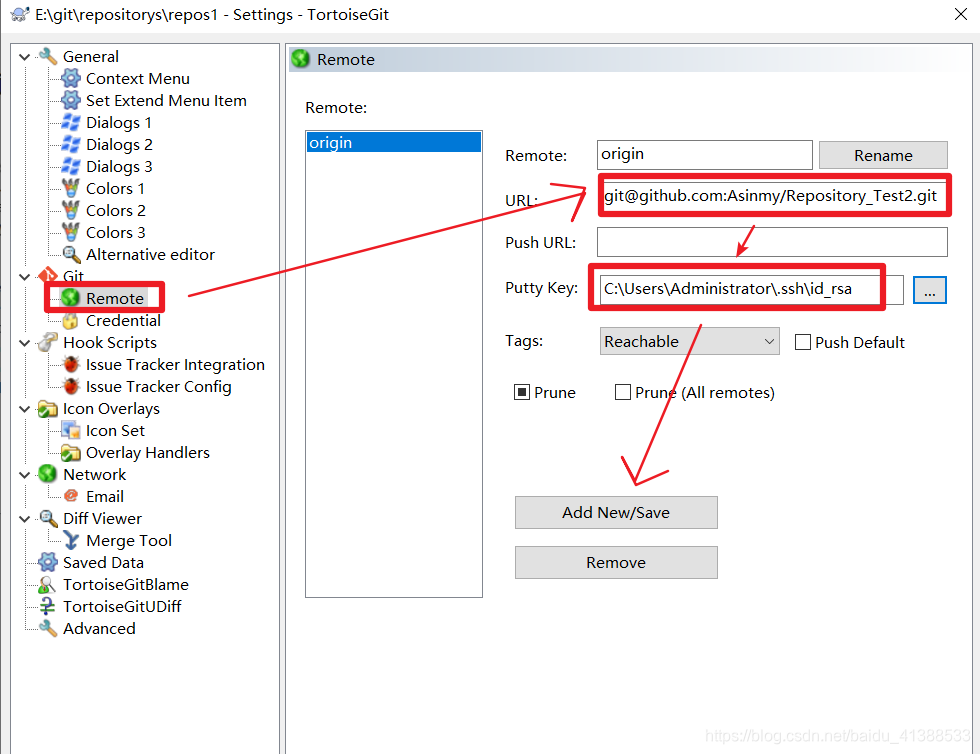Click the Add New/Save button
Image resolution: width=980 pixels, height=754 pixels.
(x=616, y=512)
